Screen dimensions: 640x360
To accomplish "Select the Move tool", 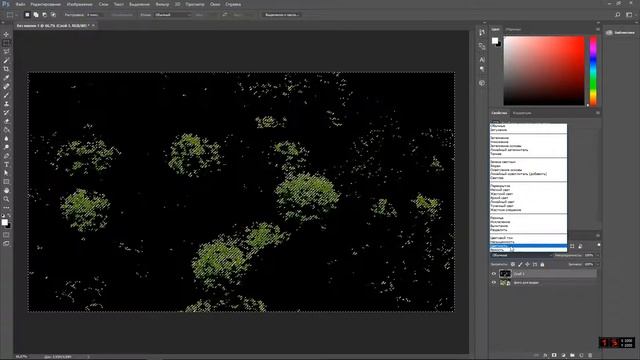I will tap(6, 34).
